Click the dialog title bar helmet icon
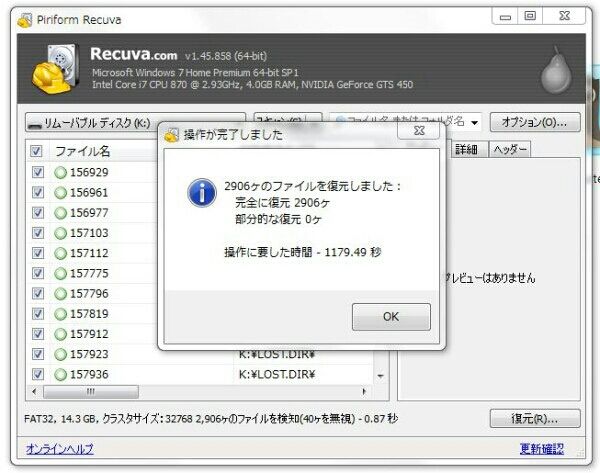 coord(171,135)
